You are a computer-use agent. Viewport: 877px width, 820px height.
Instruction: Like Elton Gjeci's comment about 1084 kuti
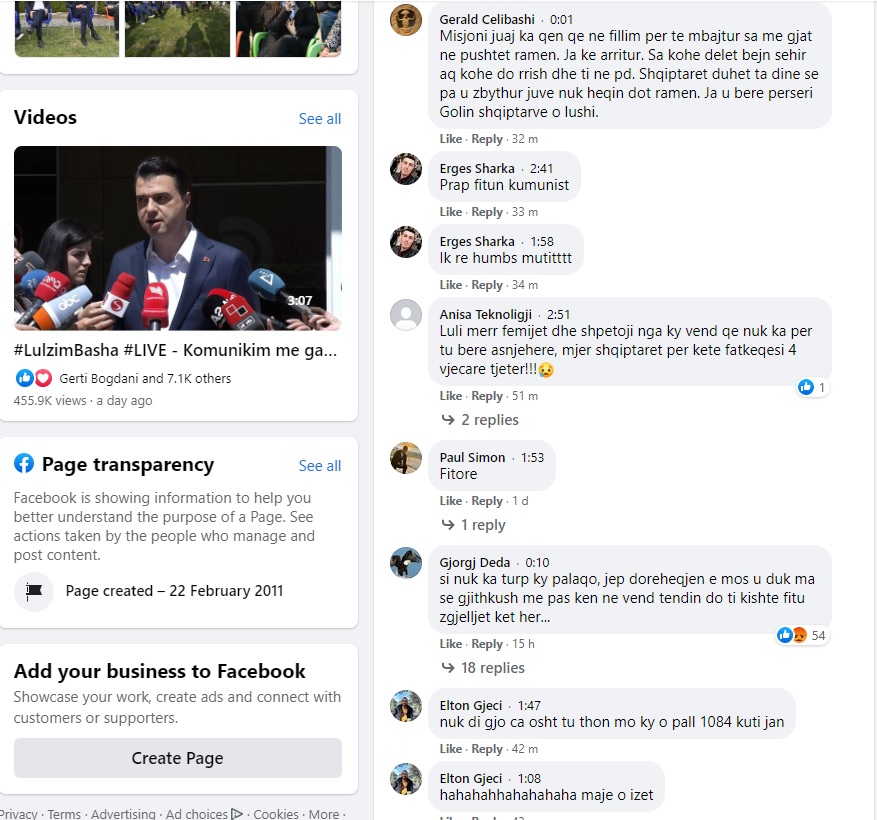click(451, 749)
